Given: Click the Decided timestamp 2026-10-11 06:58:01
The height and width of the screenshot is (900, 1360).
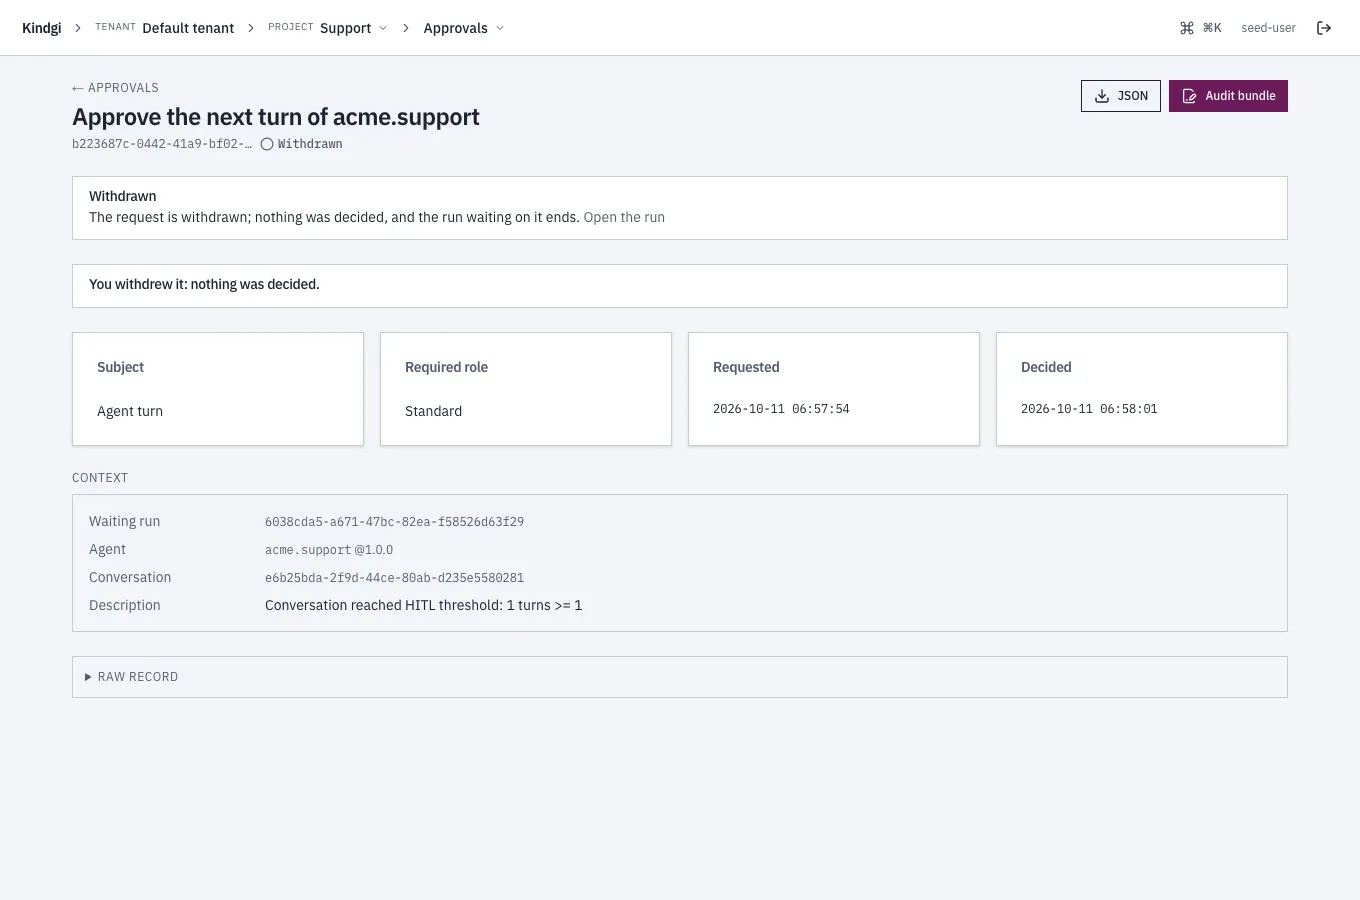Looking at the screenshot, I should (1089, 409).
